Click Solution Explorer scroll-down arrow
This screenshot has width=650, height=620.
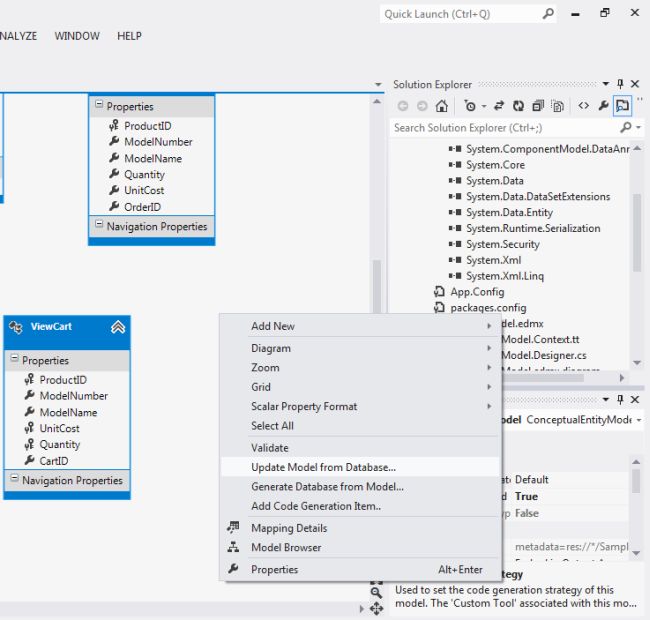pyautogui.click(x=637, y=363)
